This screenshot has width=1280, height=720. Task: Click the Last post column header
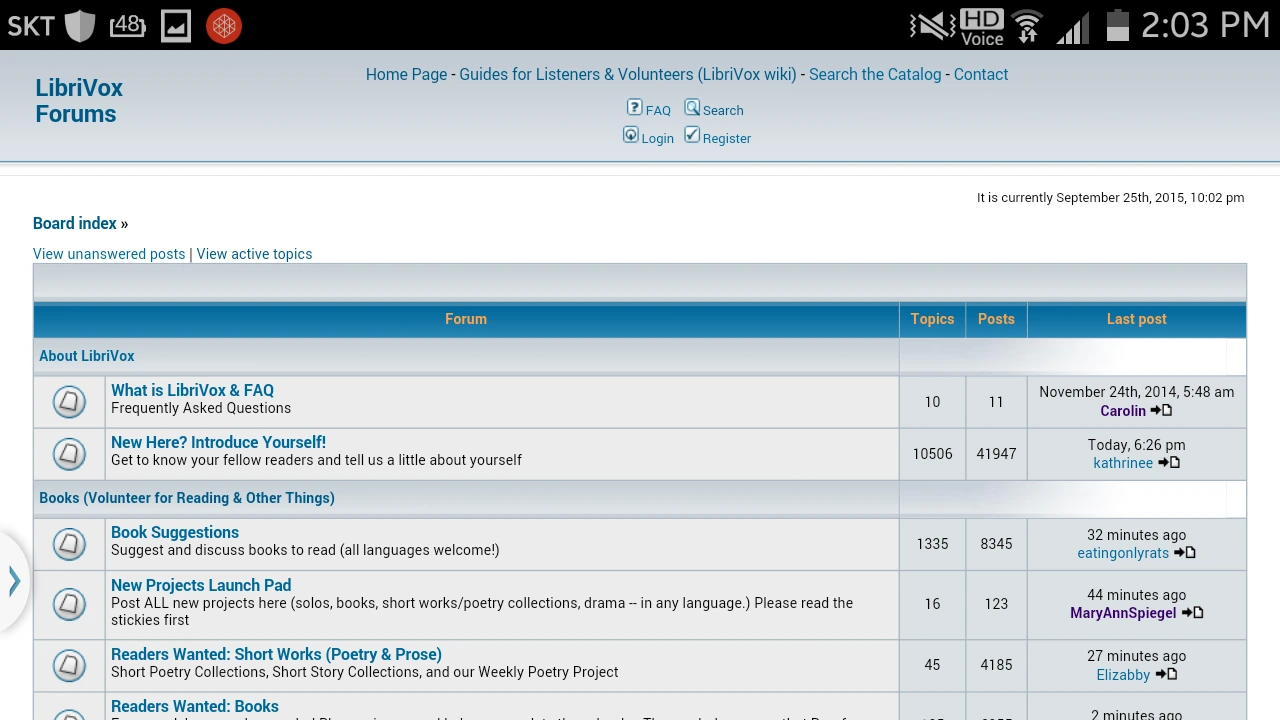pyautogui.click(x=1137, y=319)
